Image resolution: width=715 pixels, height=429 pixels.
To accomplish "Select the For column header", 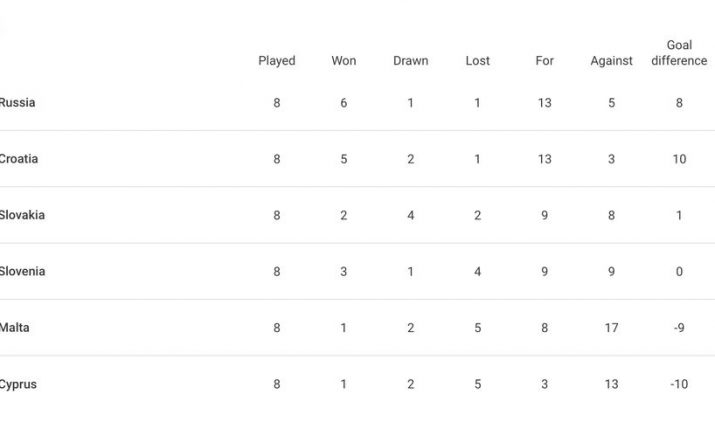I will click(544, 61).
